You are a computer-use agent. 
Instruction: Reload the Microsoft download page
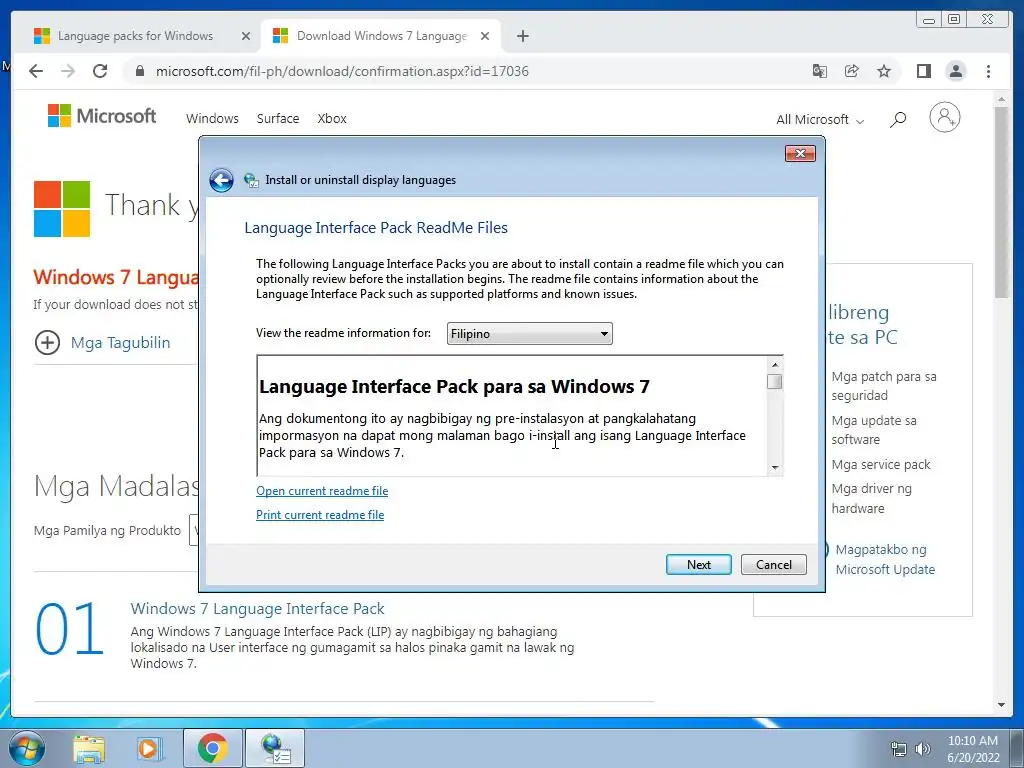point(100,71)
